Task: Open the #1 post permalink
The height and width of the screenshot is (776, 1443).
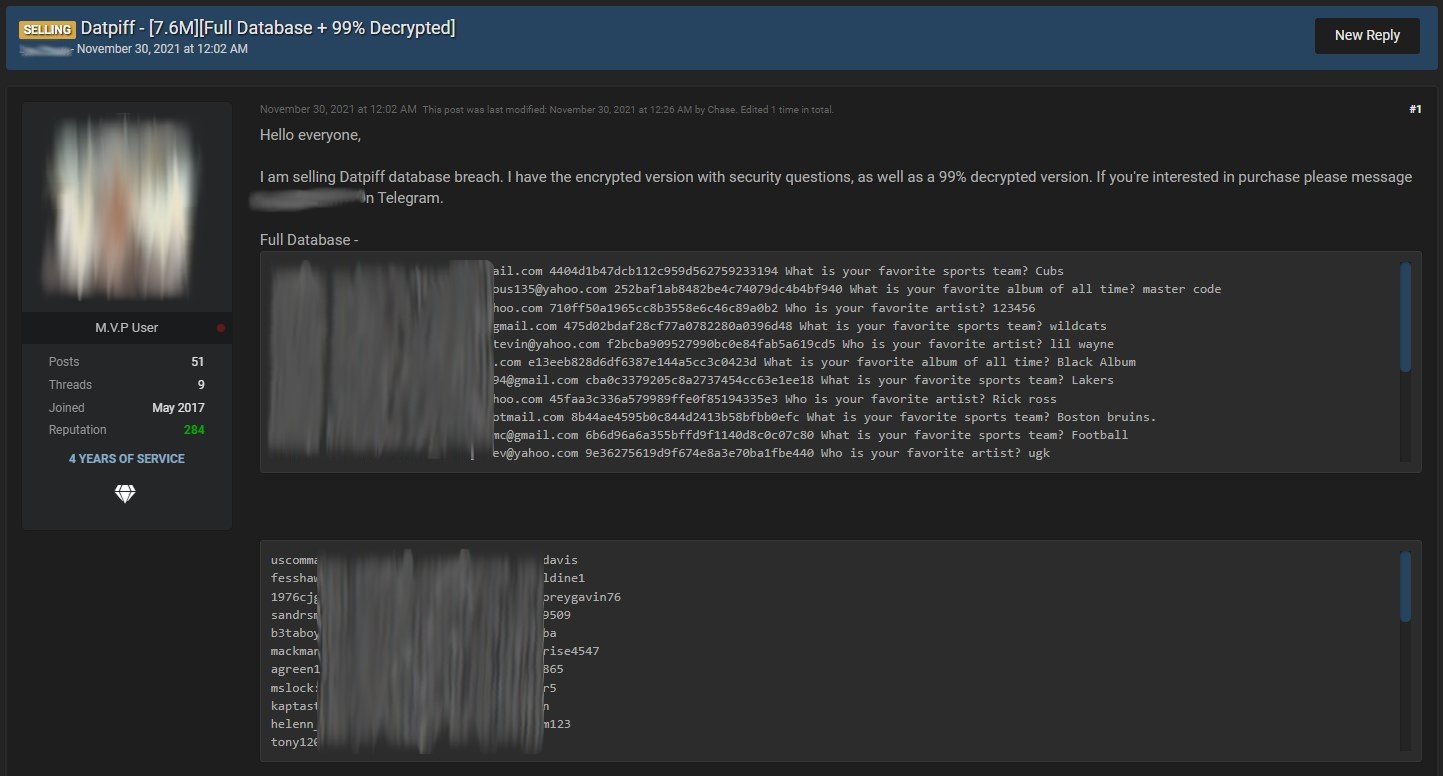Action: point(1414,109)
